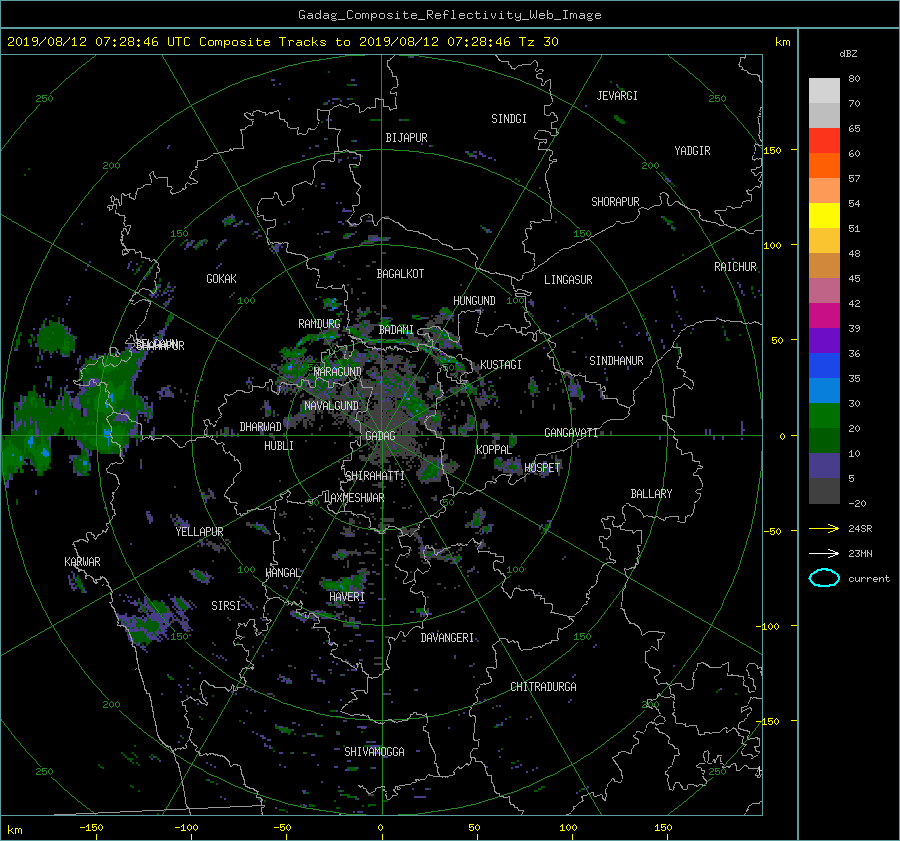The width and height of the screenshot is (900, 841).
Task: Click the dBZ legend heading
Action: (848, 53)
